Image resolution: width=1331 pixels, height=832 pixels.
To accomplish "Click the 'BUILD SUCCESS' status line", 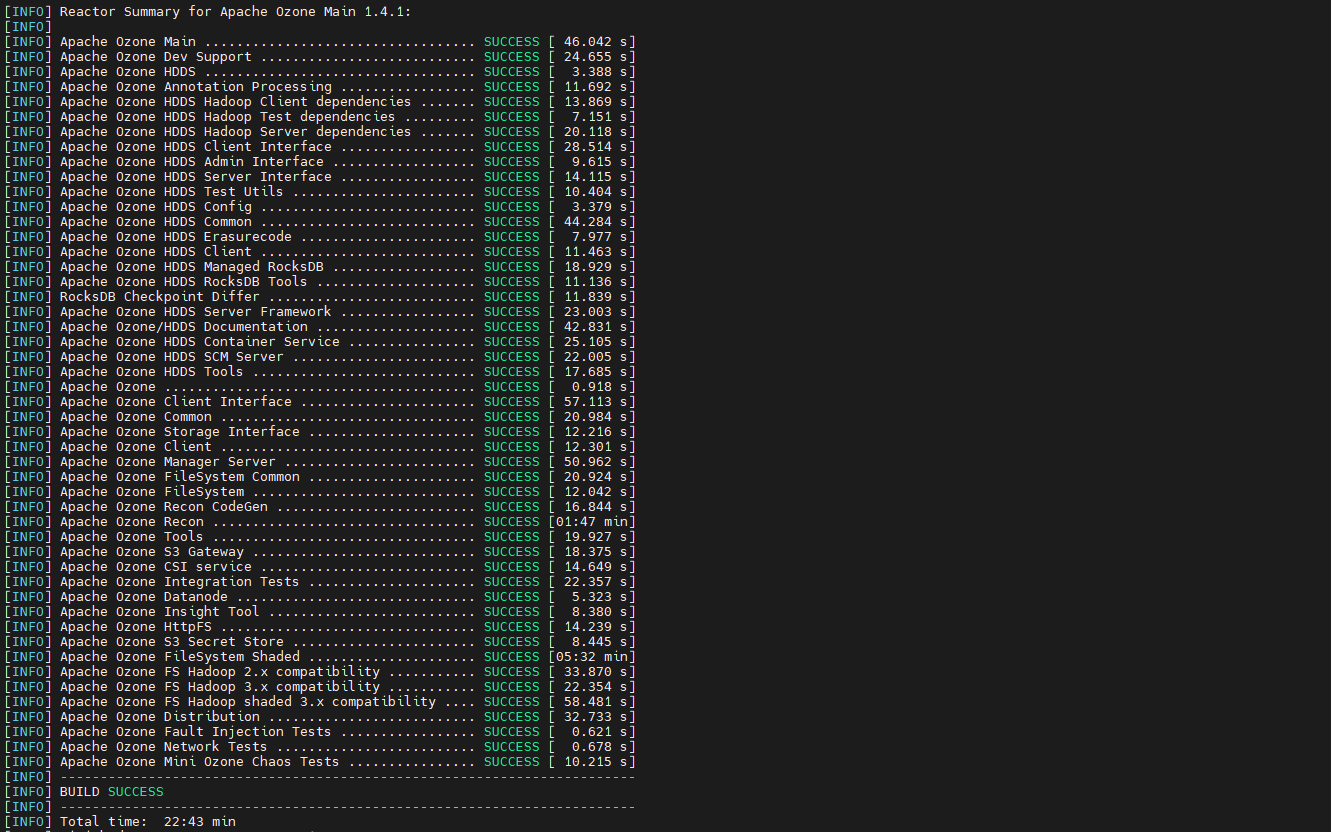I will tap(112, 792).
